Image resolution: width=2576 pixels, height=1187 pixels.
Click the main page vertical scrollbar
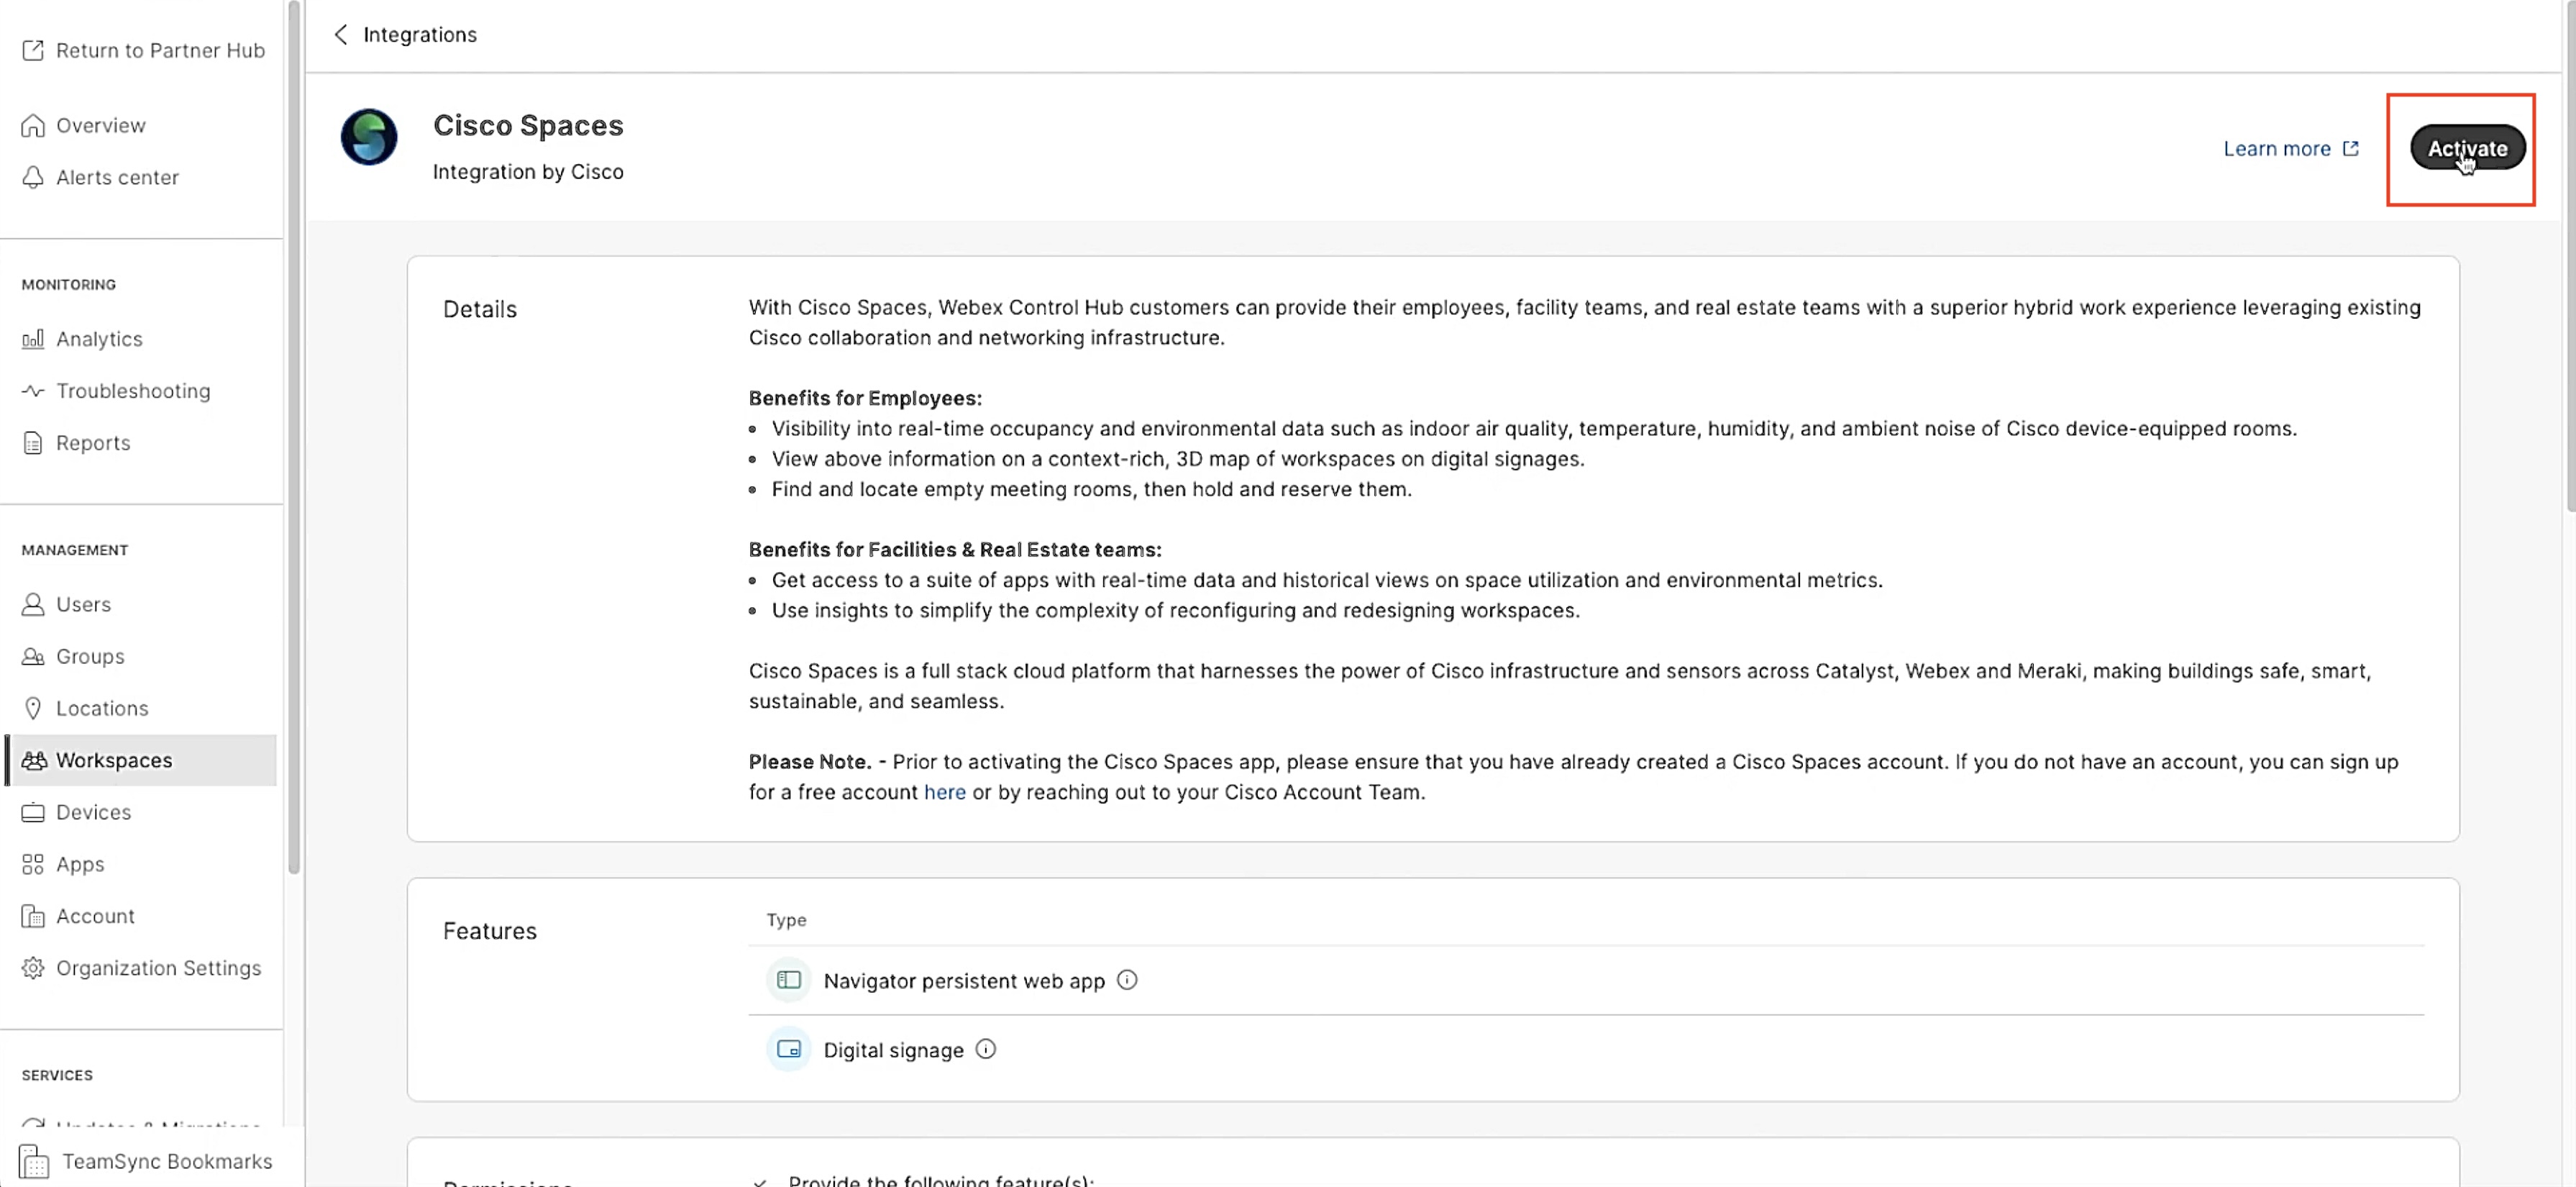(2571, 257)
